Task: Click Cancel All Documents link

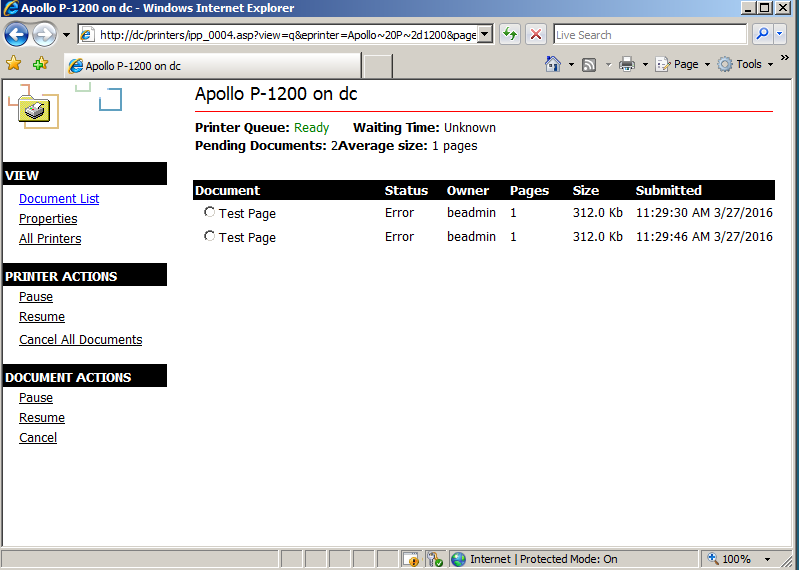Action: coord(81,340)
